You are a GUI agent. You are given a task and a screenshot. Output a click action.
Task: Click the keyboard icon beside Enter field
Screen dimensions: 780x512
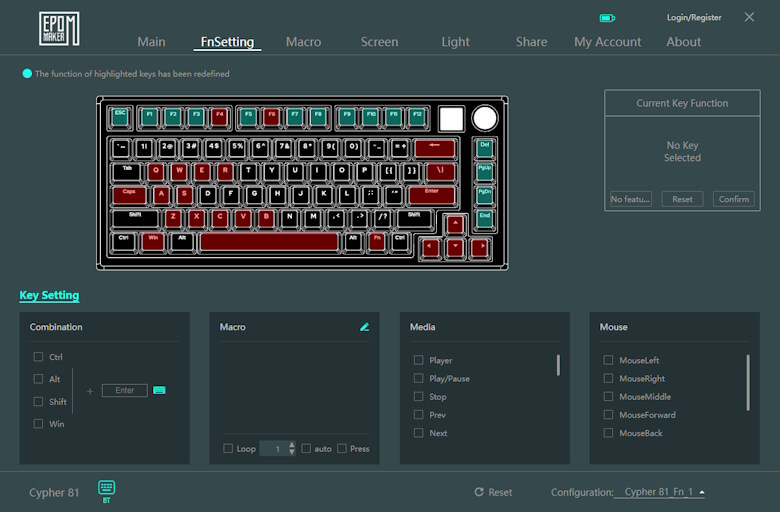159,390
